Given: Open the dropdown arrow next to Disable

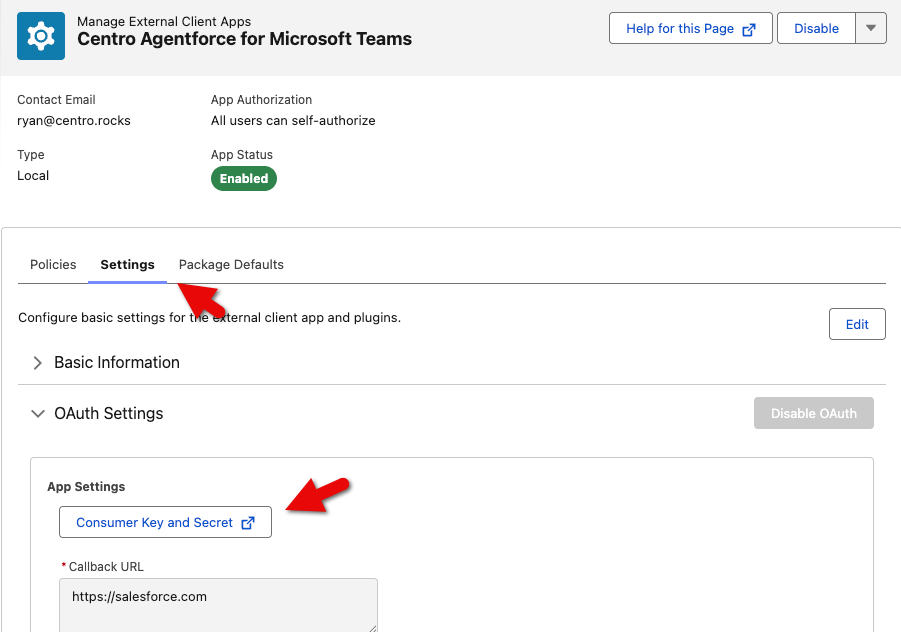Looking at the screenshot, I should 871,29.
